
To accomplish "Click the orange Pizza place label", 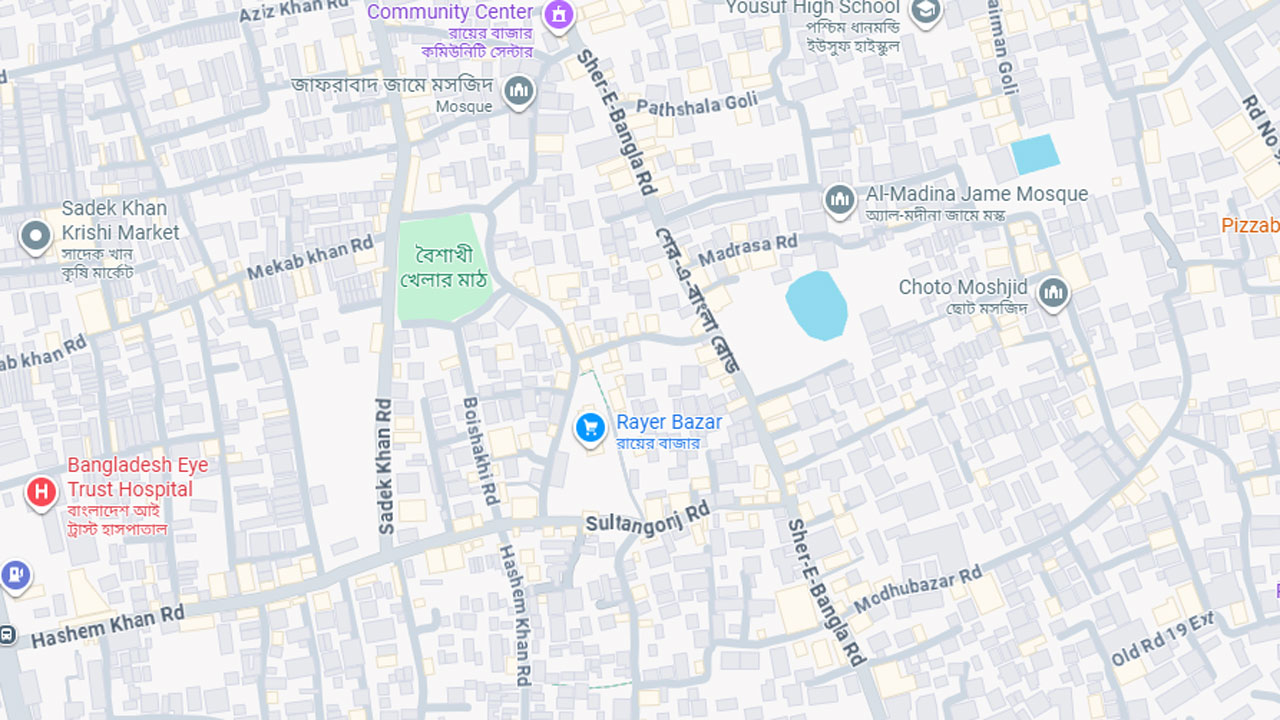I will (x=1250, y=226).
